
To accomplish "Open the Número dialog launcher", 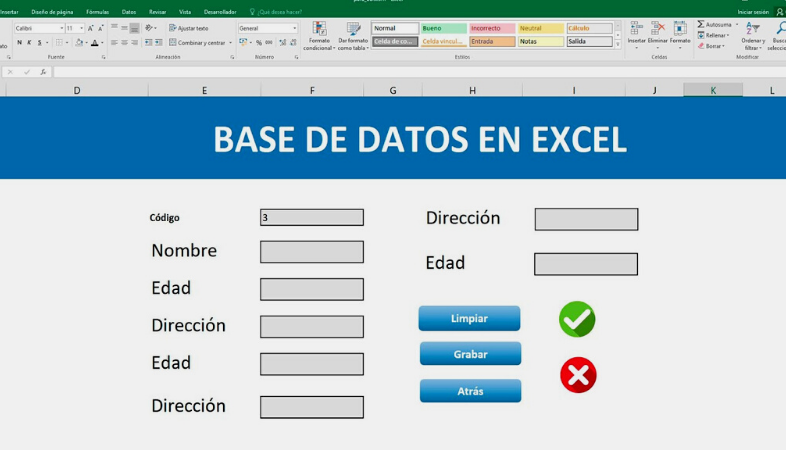I will point(296,58).
